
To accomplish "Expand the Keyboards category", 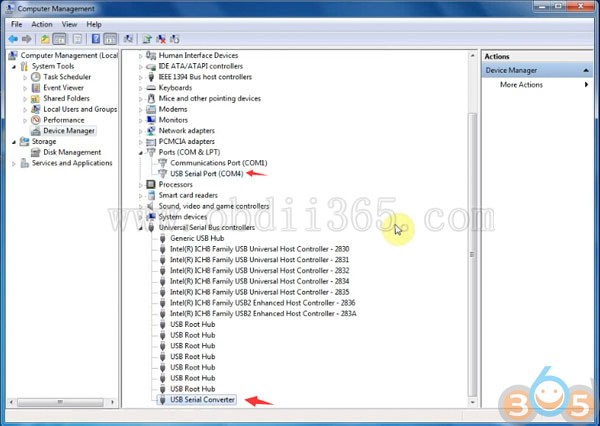I will coord(140,88).
